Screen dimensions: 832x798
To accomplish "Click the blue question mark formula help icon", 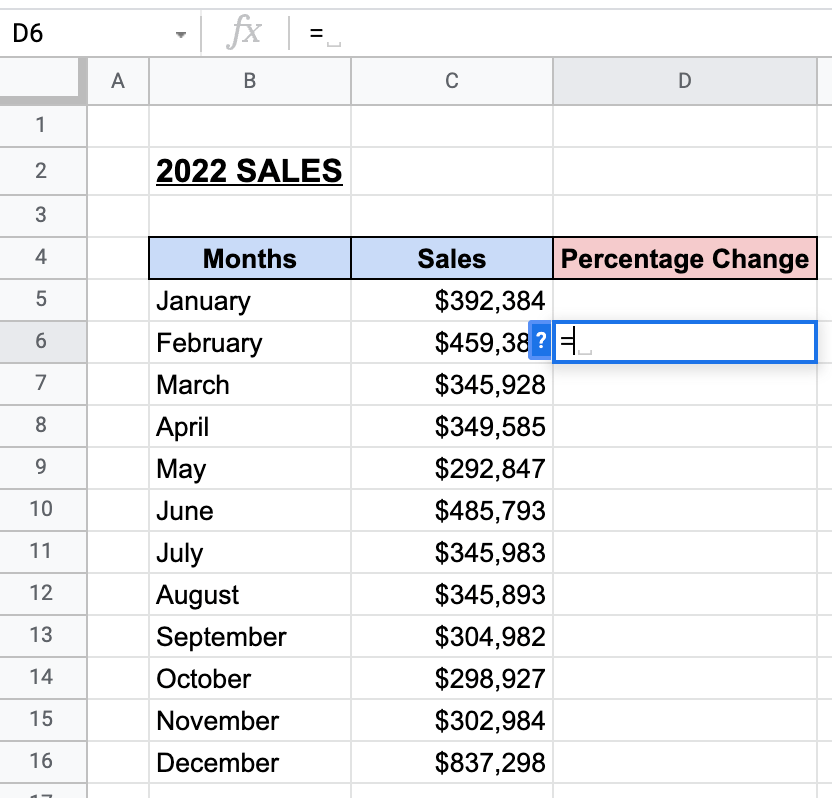I will [541, 342].
